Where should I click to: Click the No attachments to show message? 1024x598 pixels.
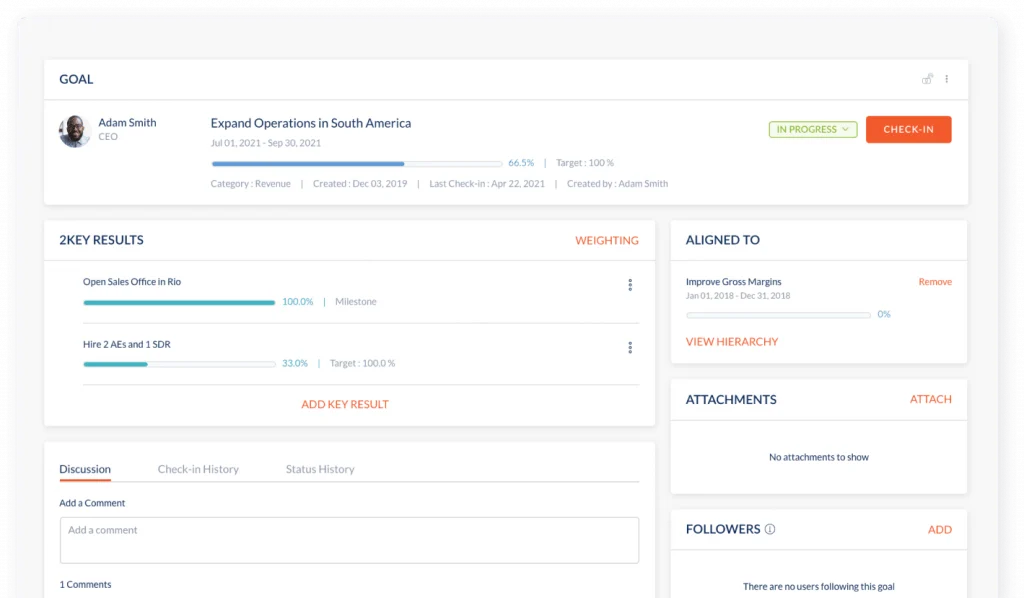coord(819,457)
